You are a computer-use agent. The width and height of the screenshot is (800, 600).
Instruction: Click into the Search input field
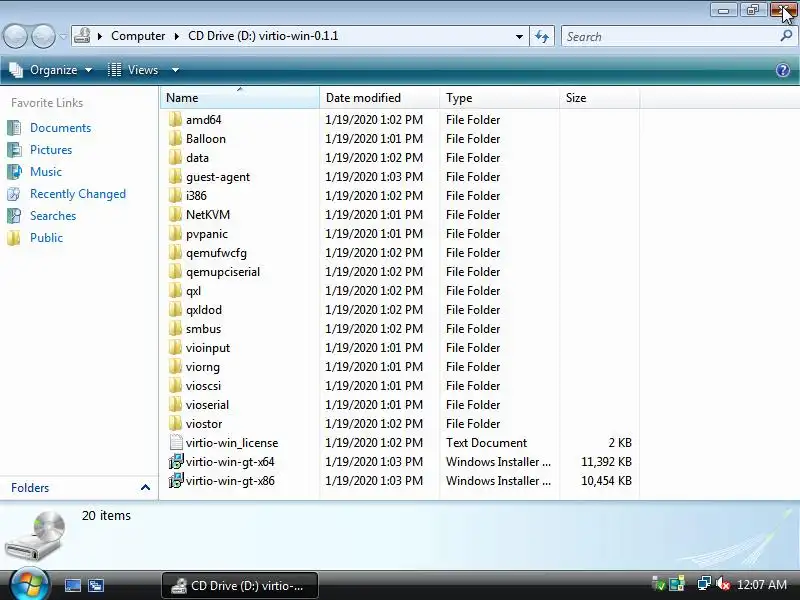671,36
